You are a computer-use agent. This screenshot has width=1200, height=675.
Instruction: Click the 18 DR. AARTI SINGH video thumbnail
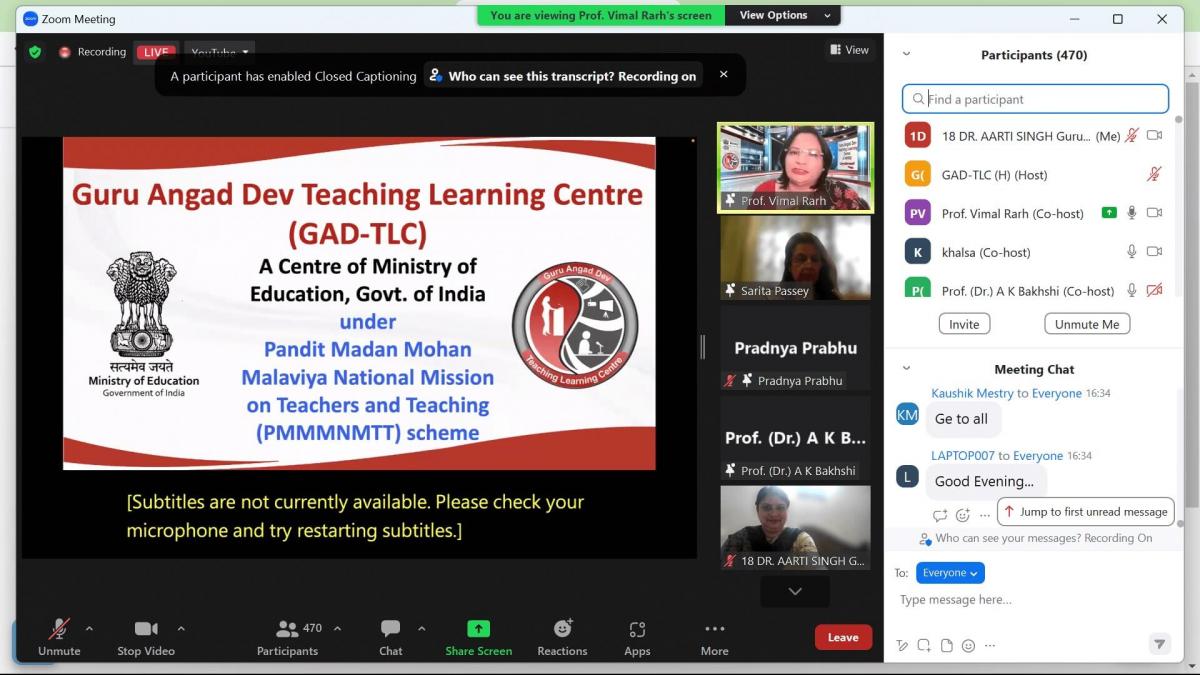click(x=795, y=528)
